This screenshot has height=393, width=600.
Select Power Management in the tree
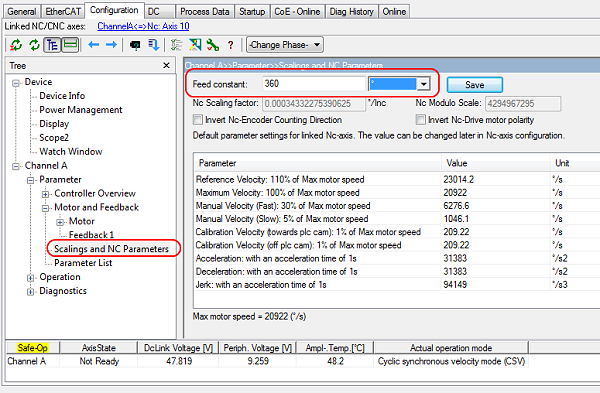pyautogui.click(x=81, y=110)
